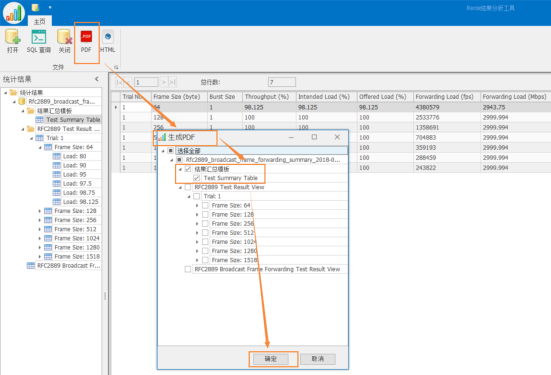Toggle Rfc2889_broadcast_frame_forwarding_summary checkbox
The width and height of the screenshot is (551, 375).
click(x=179, y=160)
